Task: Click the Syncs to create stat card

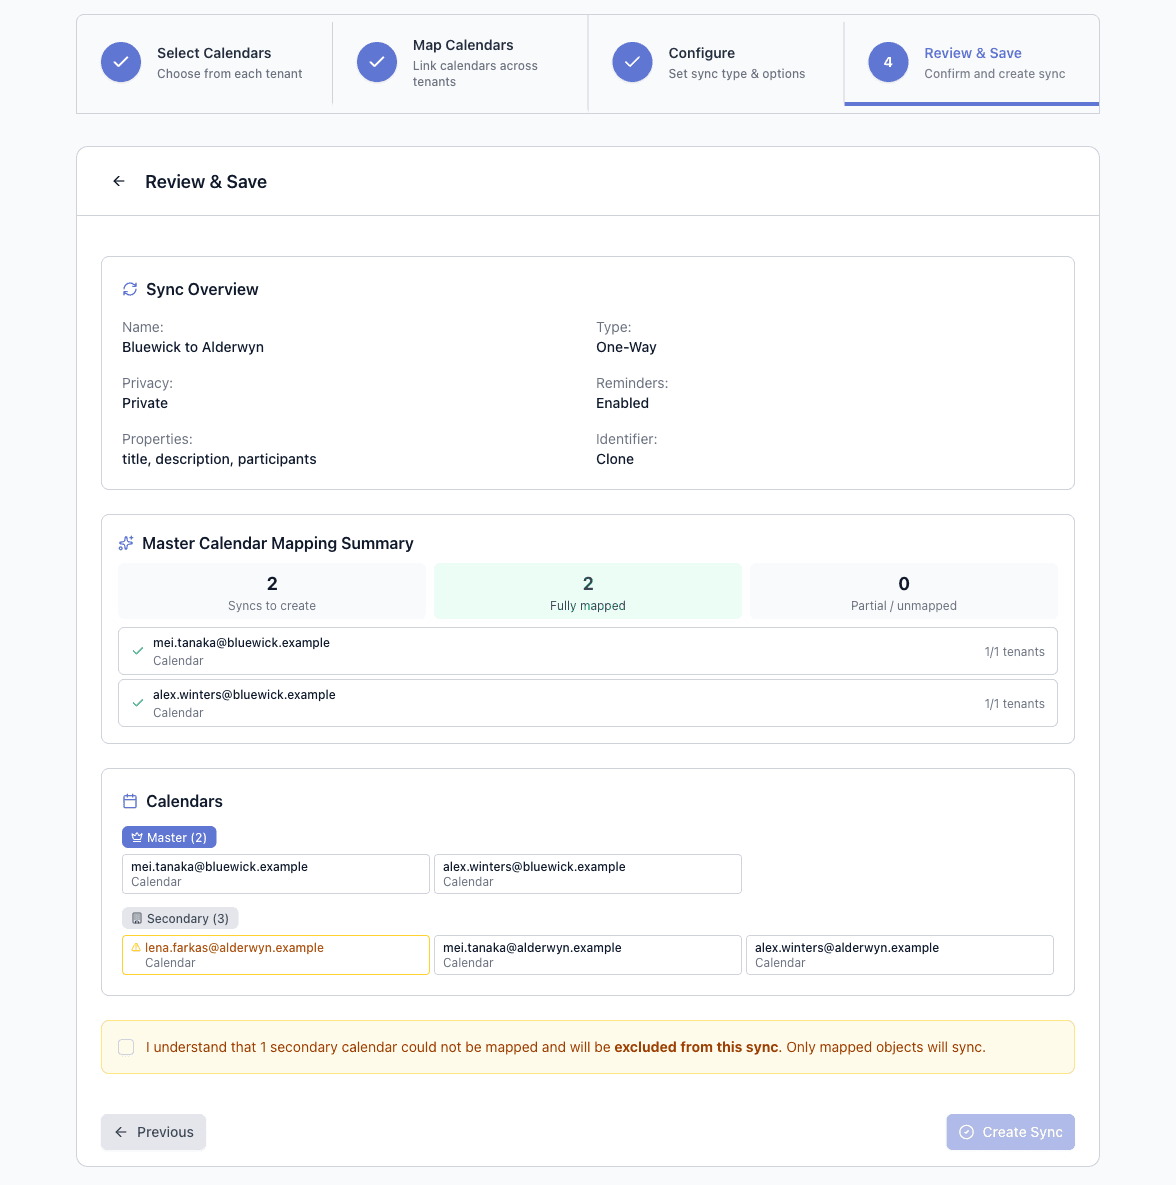Action: (272, 591)
